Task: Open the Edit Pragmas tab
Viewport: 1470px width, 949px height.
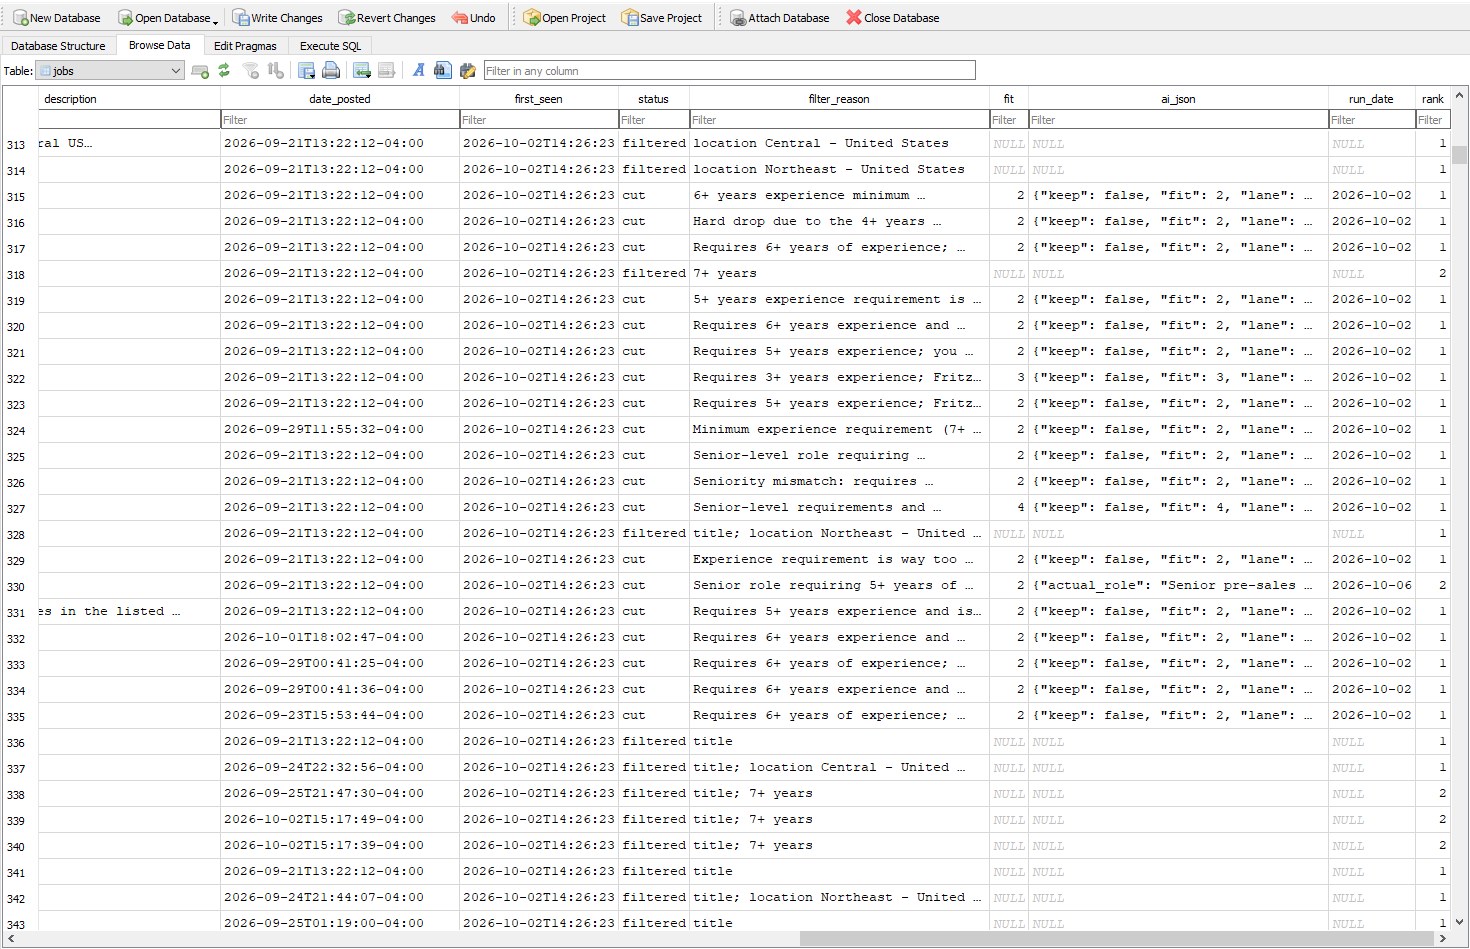Action: pyautogui.click(x=245, y=46)
